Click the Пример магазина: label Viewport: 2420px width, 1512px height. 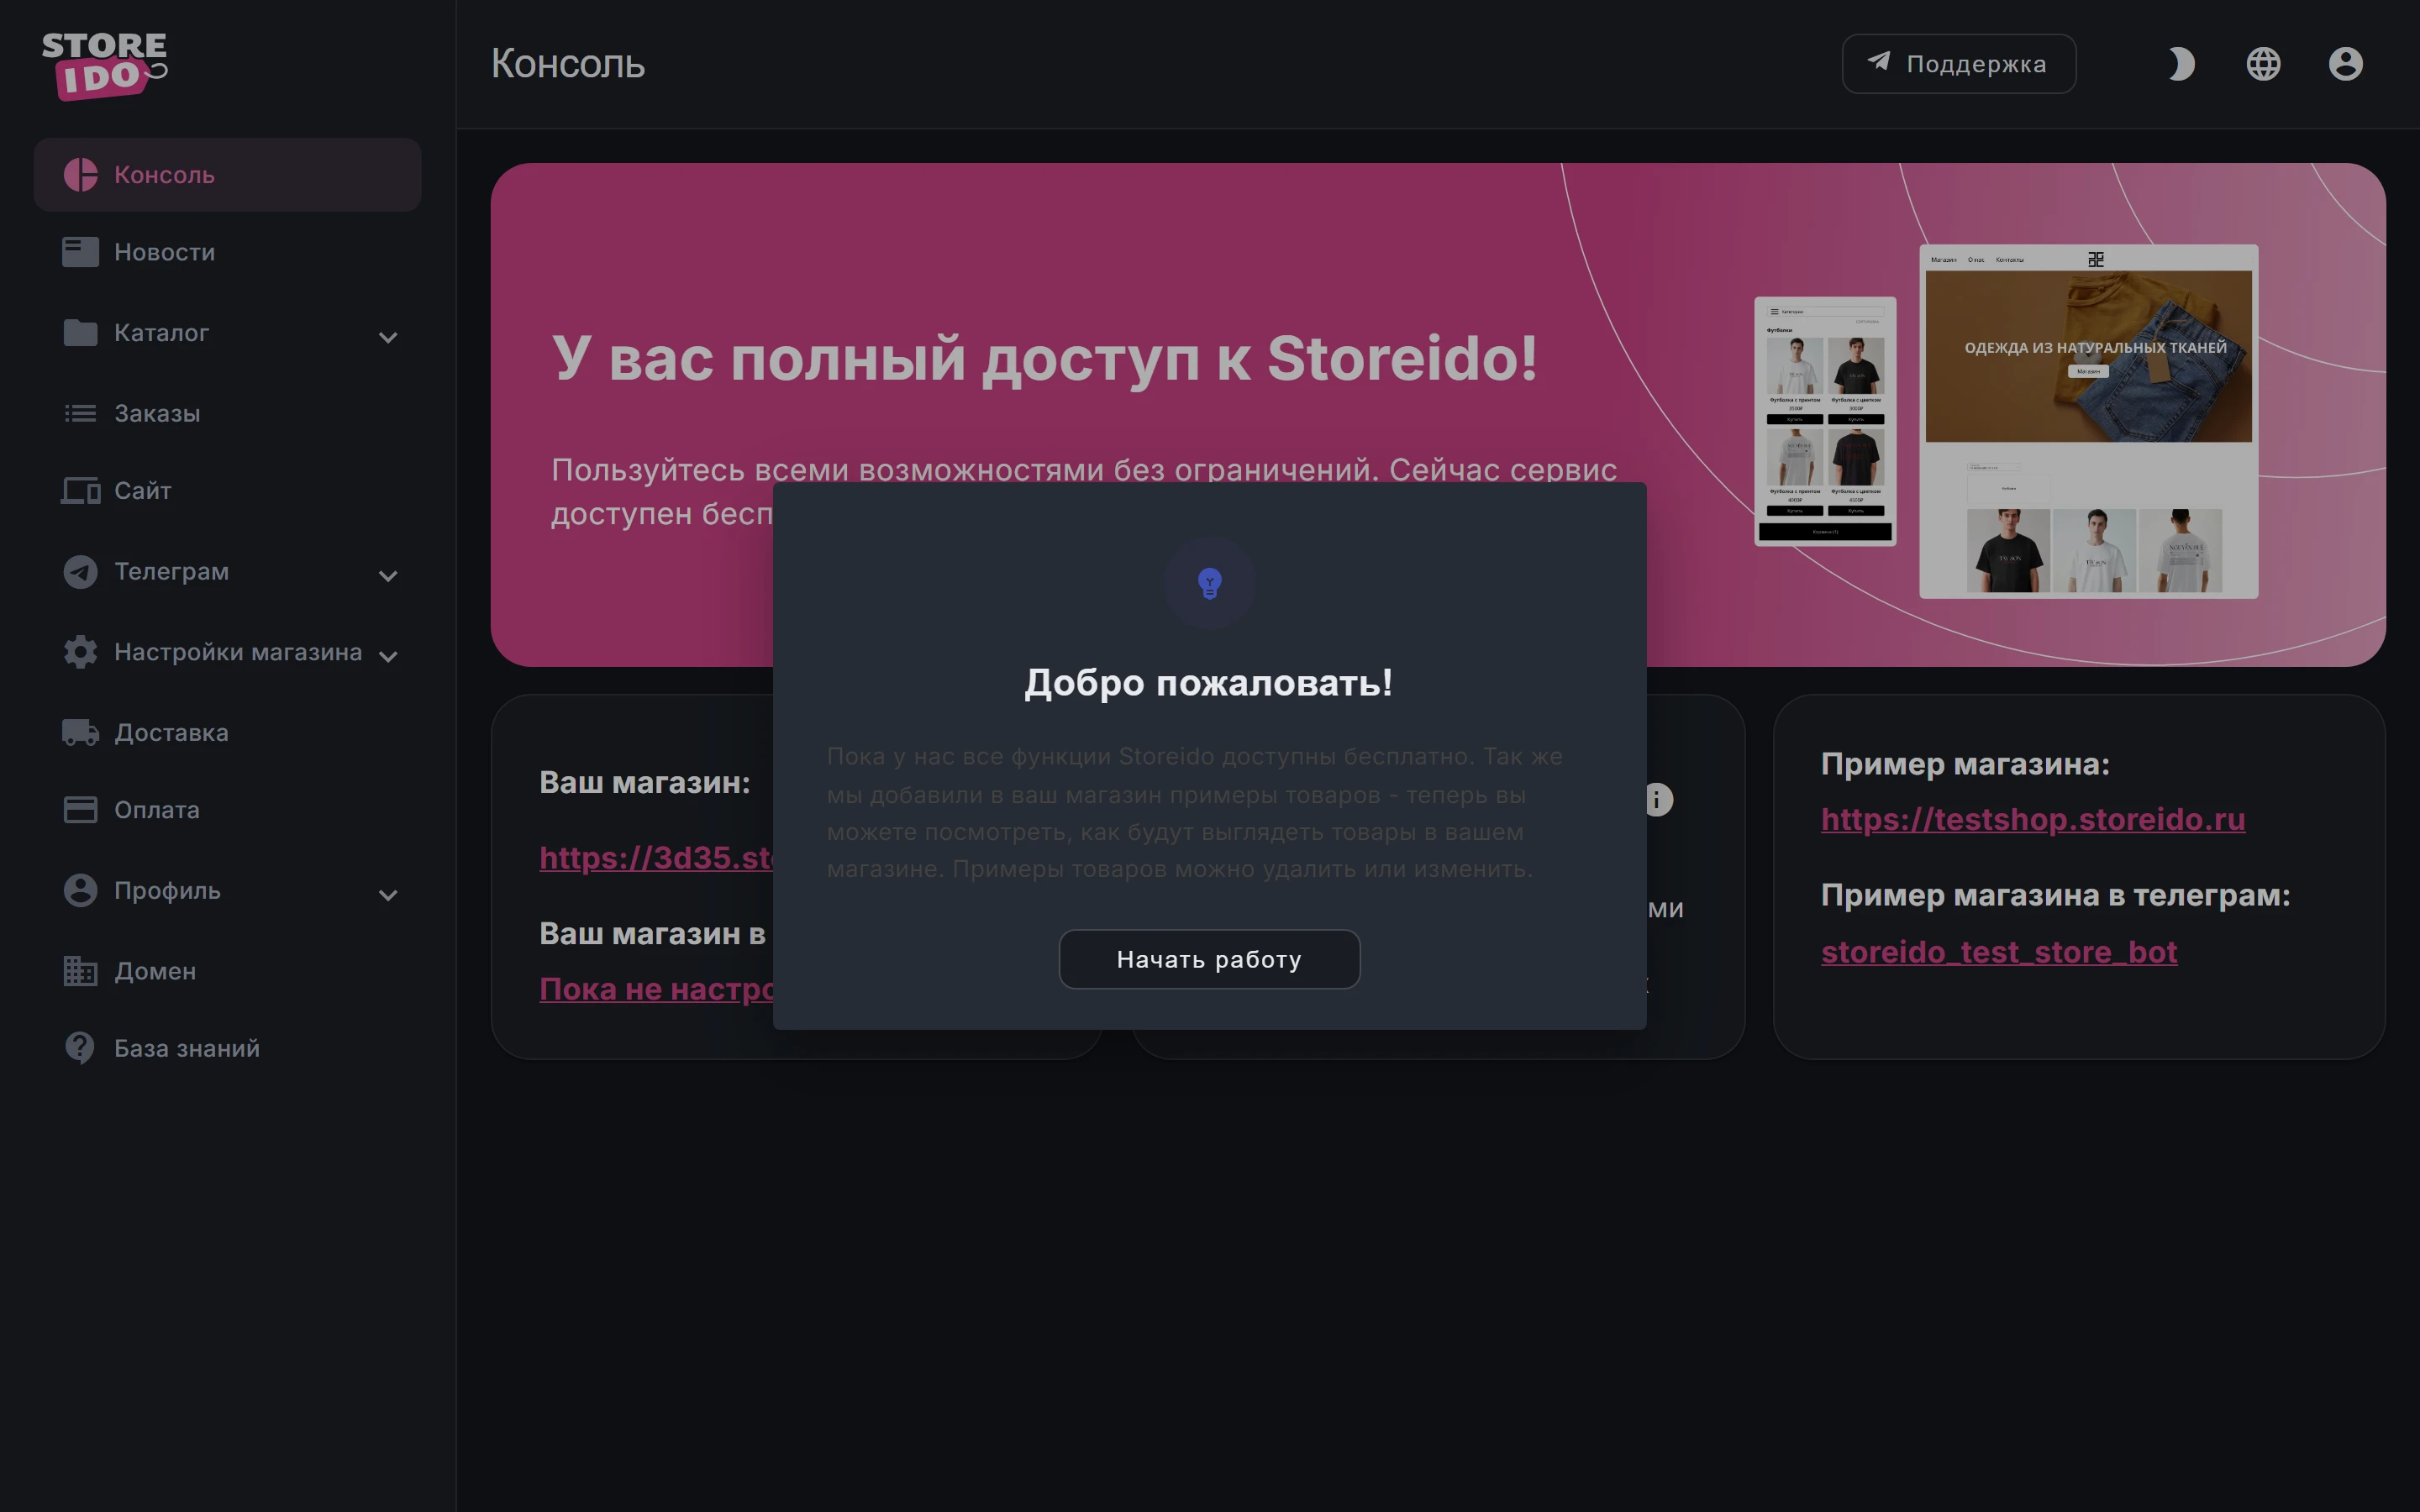tap(1965, 764)
